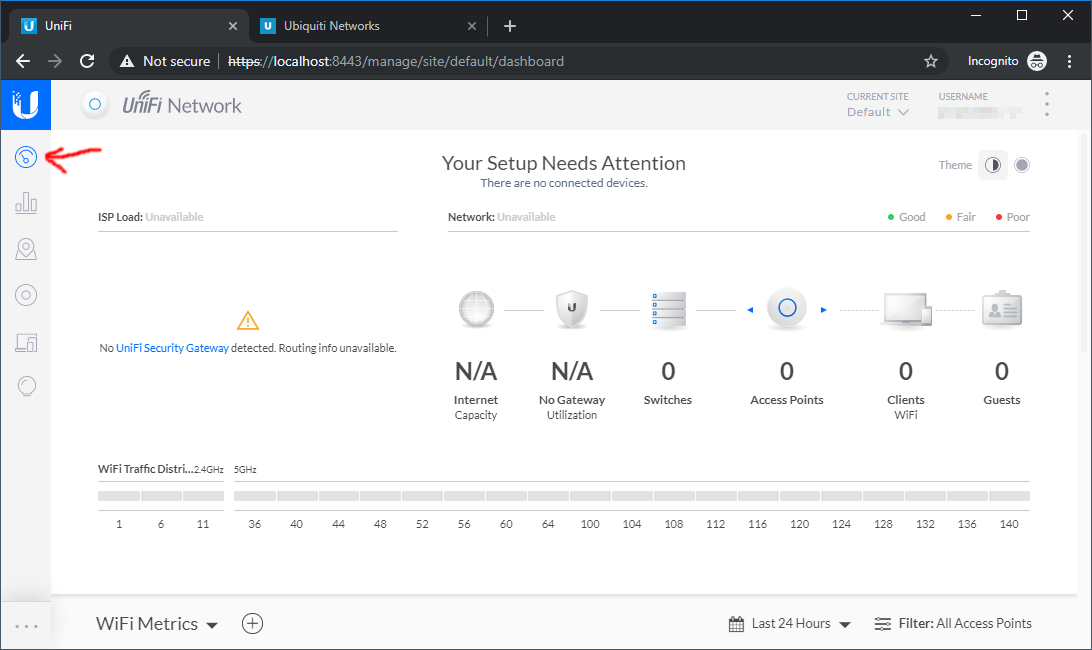This screenshot has height=650, width=1092.
Task: Click the plus button beside WiFi Metrics
Action: pyautogui.click(x=253, y=624)
